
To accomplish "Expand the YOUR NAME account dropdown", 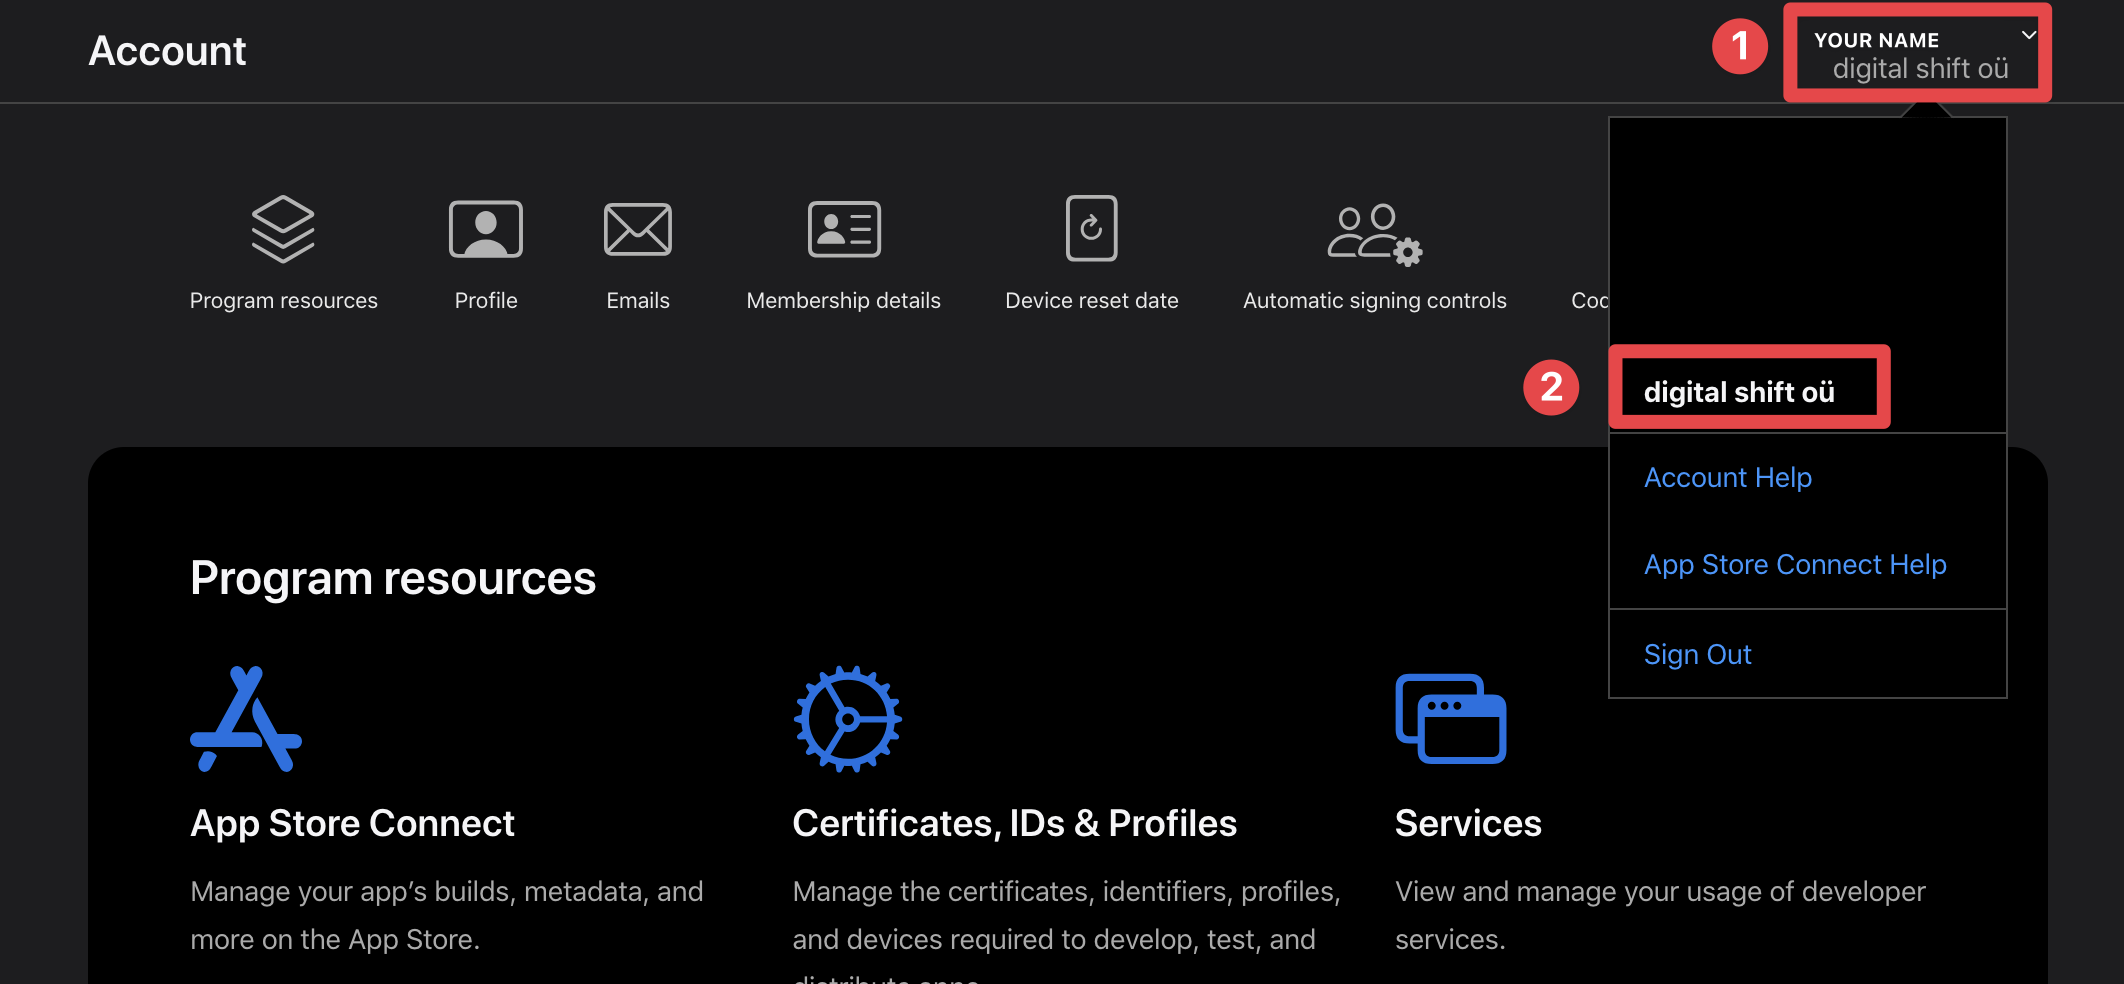I will 1914,54.
